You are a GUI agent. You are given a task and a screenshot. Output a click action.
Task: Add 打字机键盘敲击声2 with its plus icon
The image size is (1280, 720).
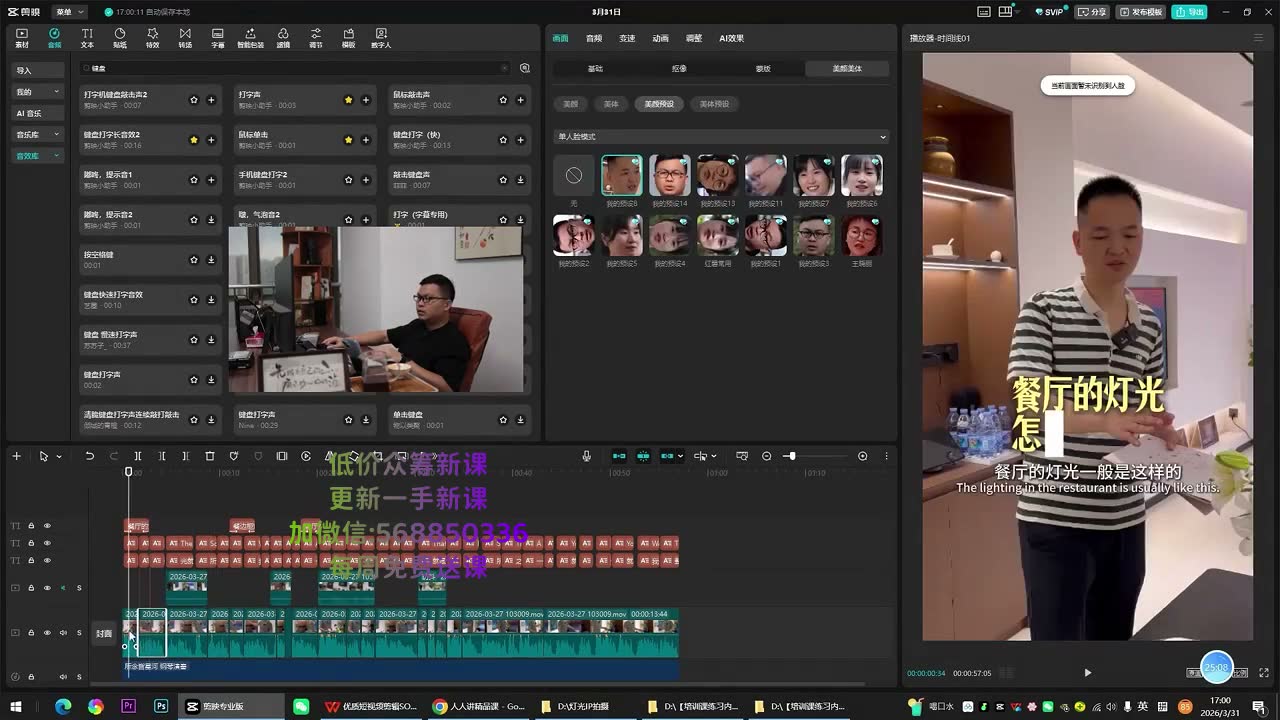coord(211,100)
